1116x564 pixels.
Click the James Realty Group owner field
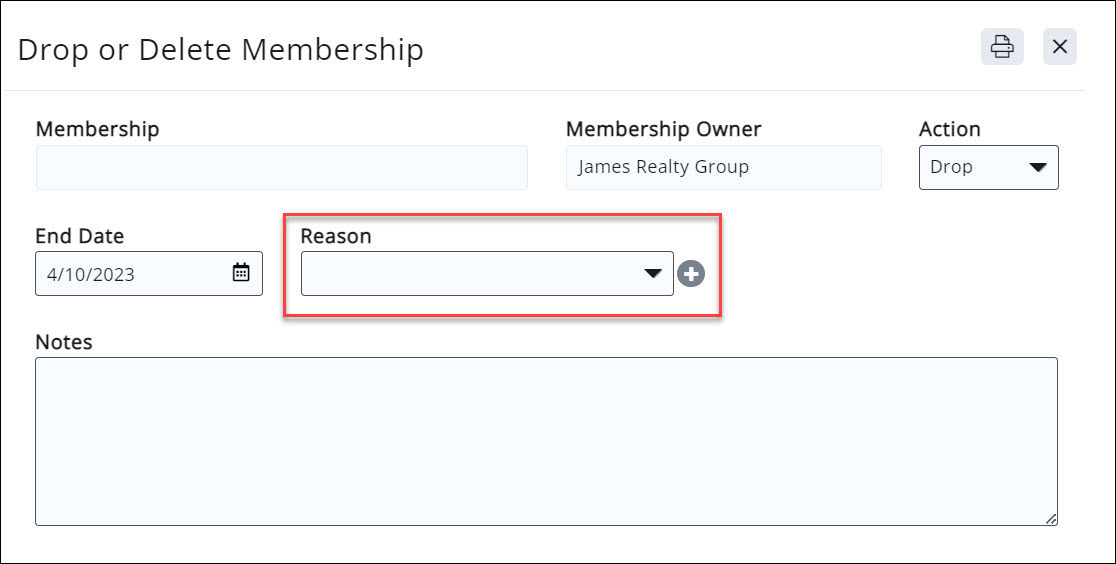click(x=723, y=168)
